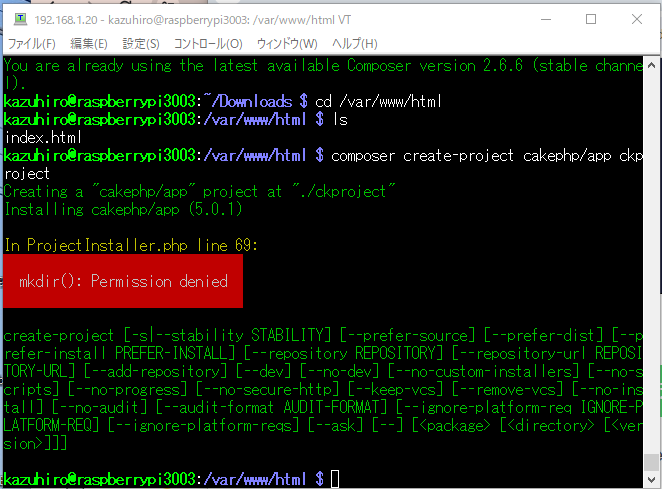This screenshot has height=489, width=662.
Task: Maximize the Tera Term window
Action: pos(590,19)
